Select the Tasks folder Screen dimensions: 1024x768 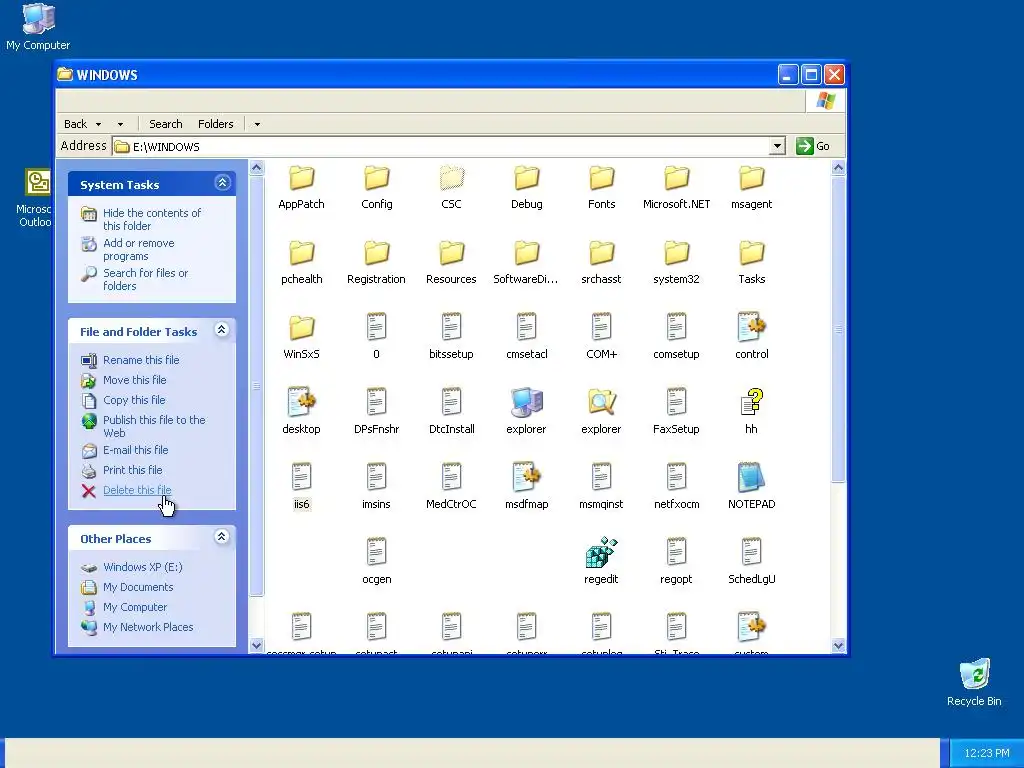(x=752, y=262)
